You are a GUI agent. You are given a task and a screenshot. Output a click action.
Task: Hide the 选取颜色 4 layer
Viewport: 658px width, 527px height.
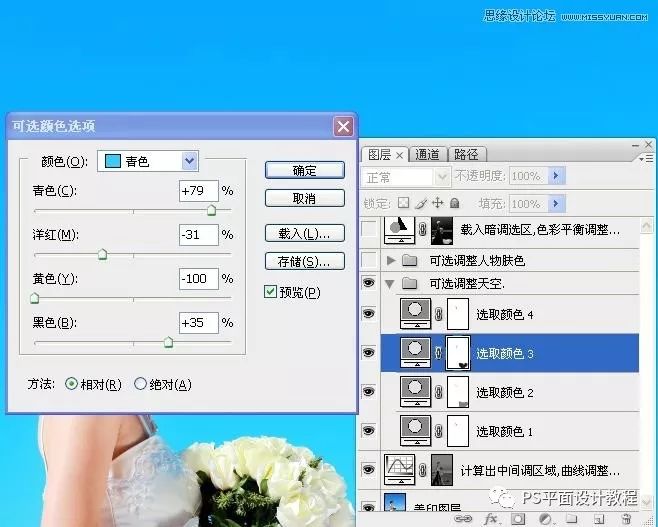(x=368, y=314)
